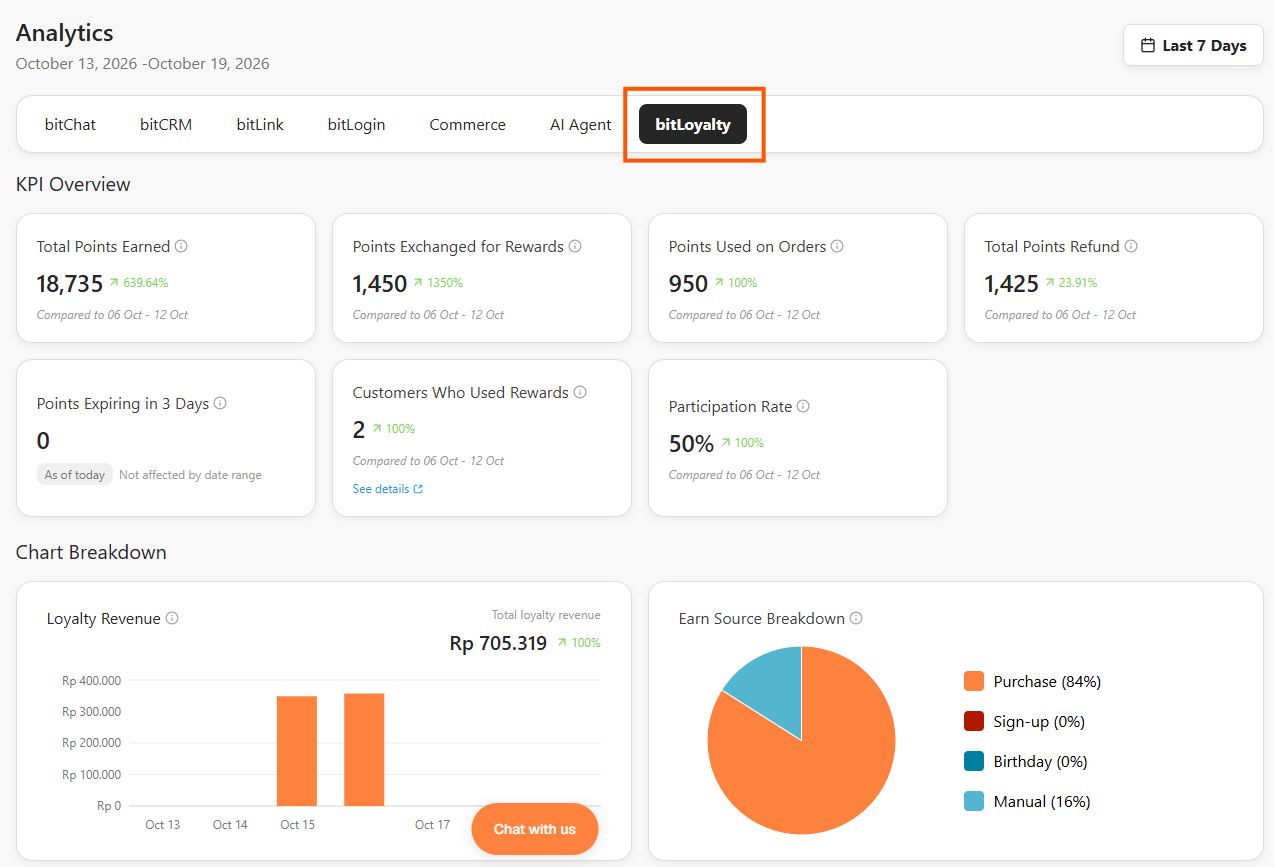The height and width of the screenshot is (867, 1274).
Task: Click the 18,735 total points value
Action: coord(70,284)
